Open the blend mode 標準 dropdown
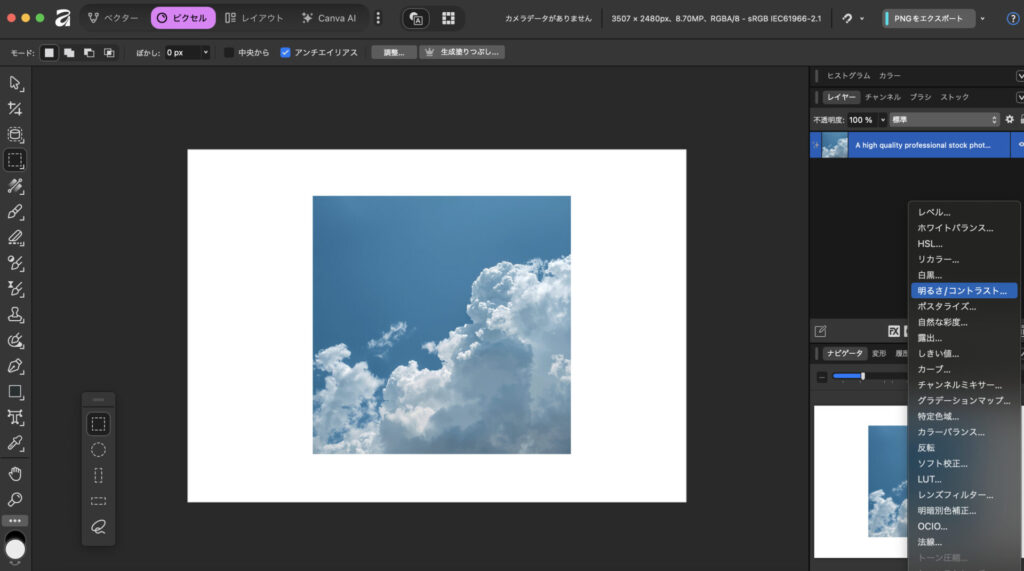The image size is (1024, 571). click(945, 120)
